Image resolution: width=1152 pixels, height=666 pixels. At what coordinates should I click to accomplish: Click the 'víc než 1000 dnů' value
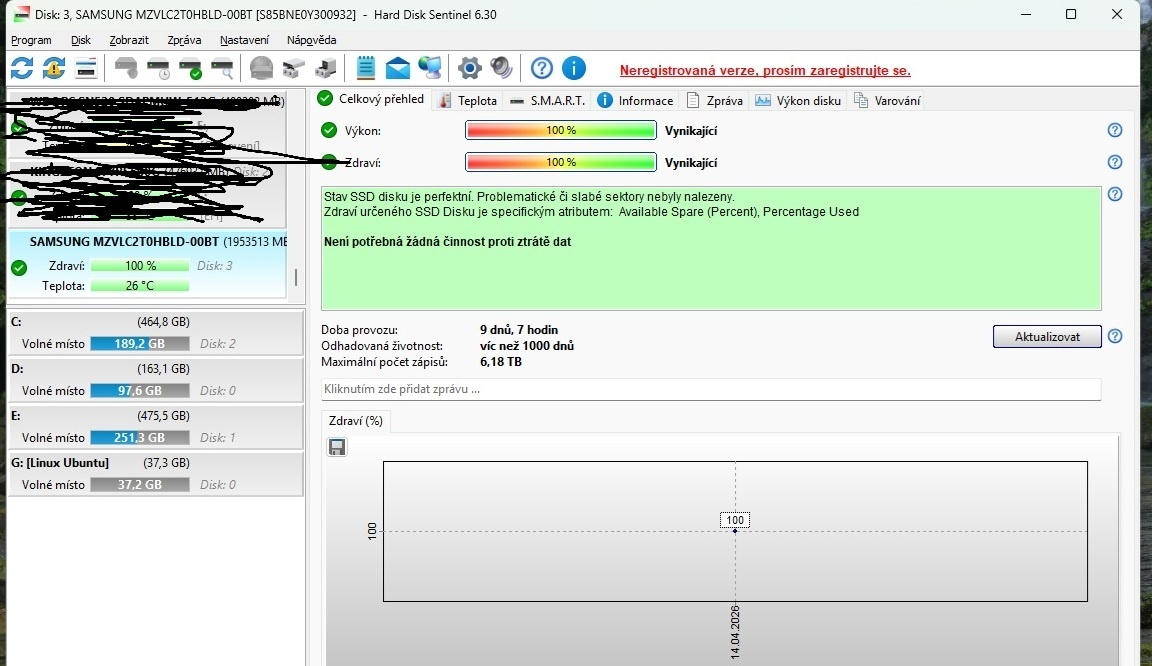(527, 345)
